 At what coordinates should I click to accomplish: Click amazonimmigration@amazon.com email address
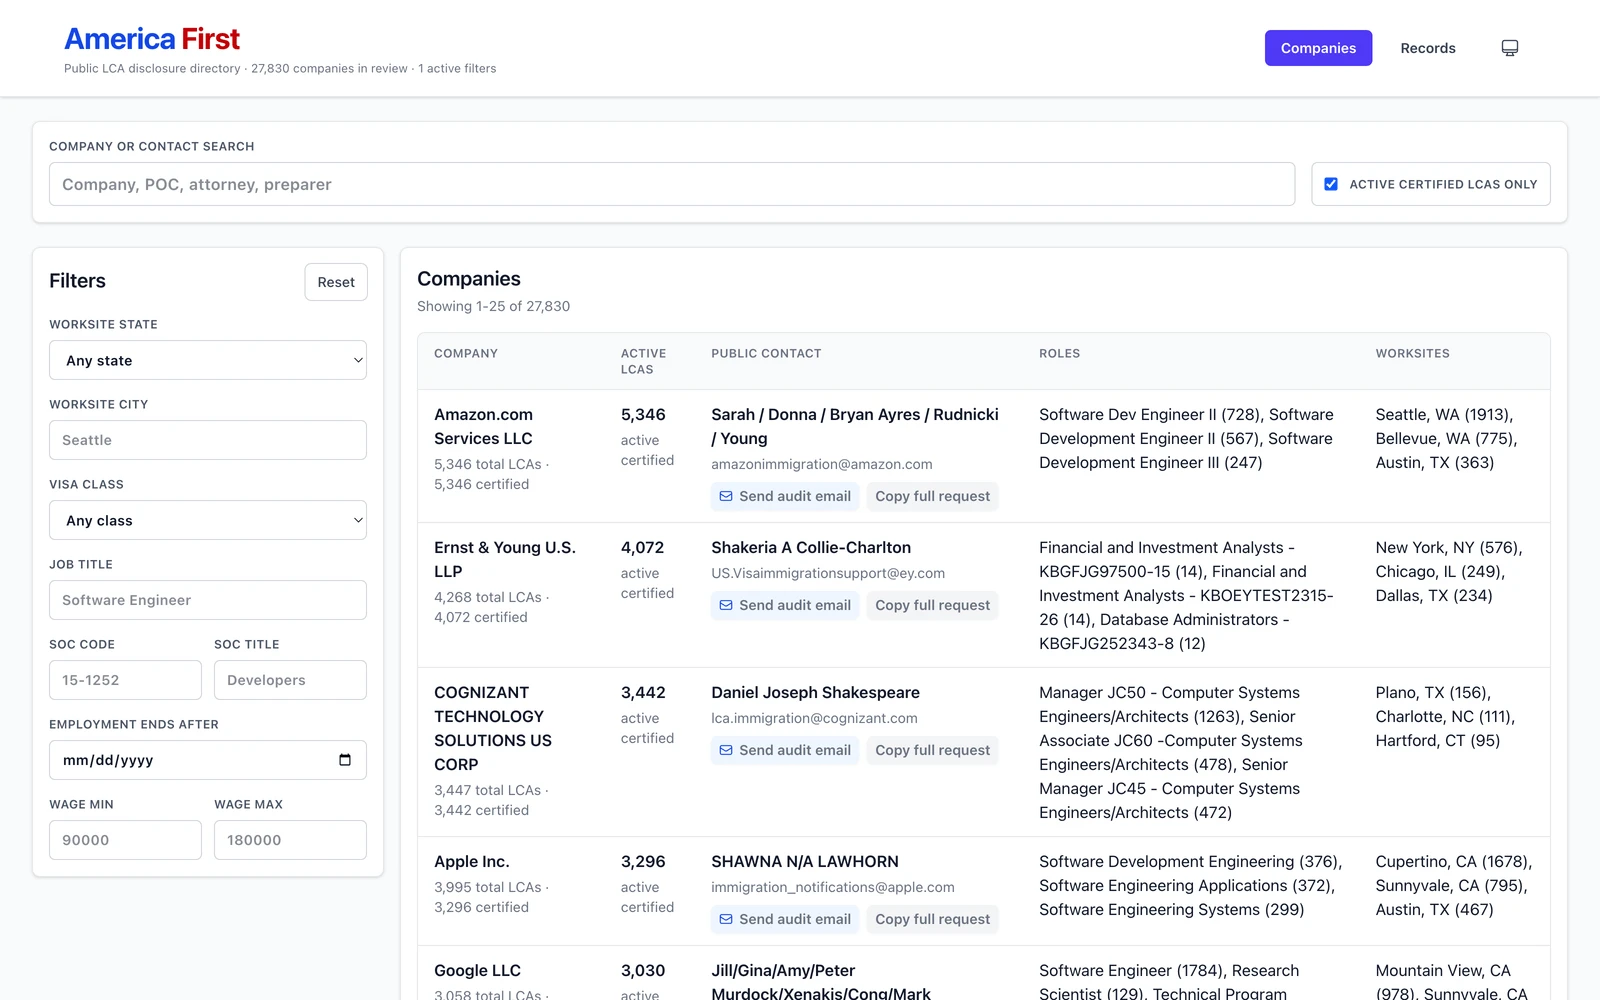coord(822,464)
